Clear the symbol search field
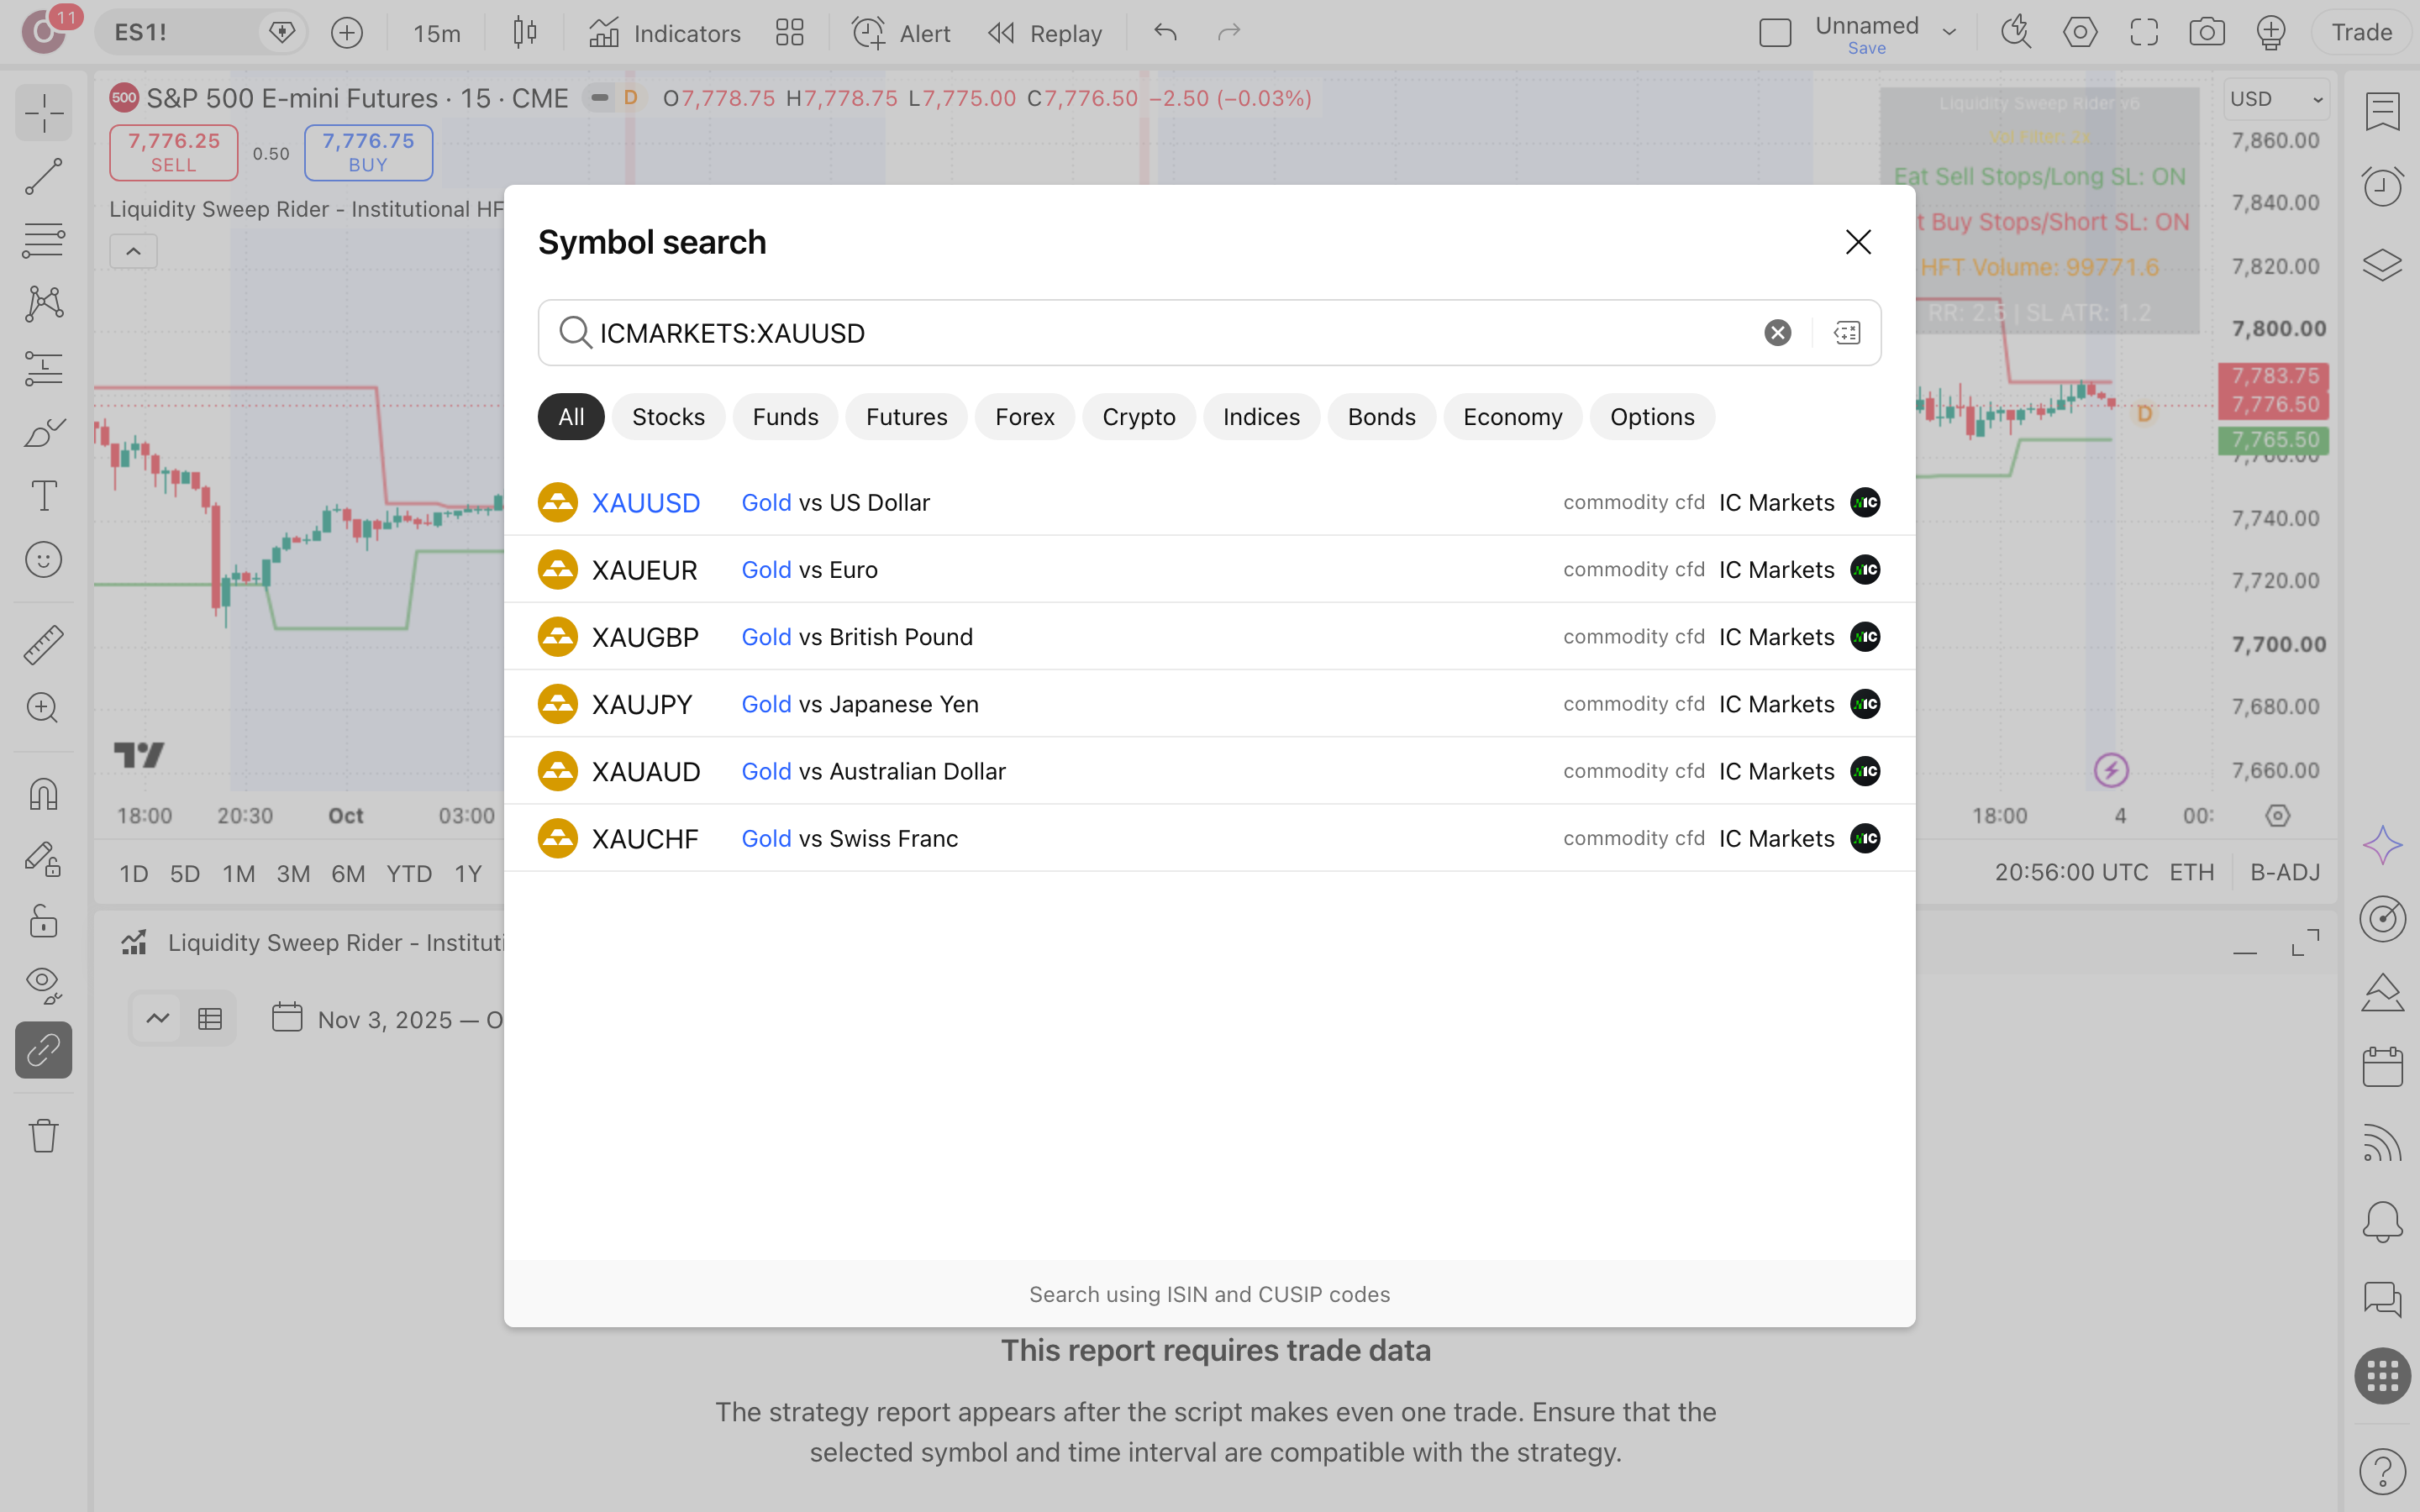The width and height of the screenshot is (2420, 1512). [1777, 333]
